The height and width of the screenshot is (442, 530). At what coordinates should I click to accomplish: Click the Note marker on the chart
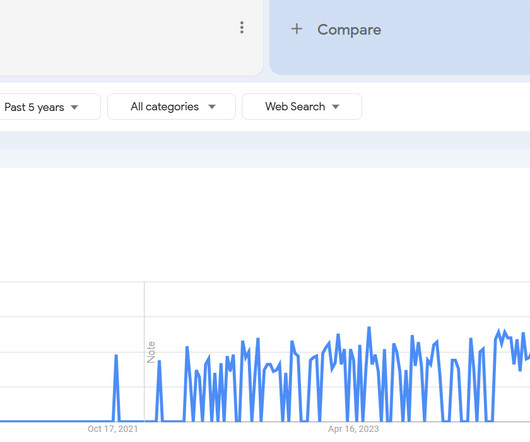[x=151, y=352]
